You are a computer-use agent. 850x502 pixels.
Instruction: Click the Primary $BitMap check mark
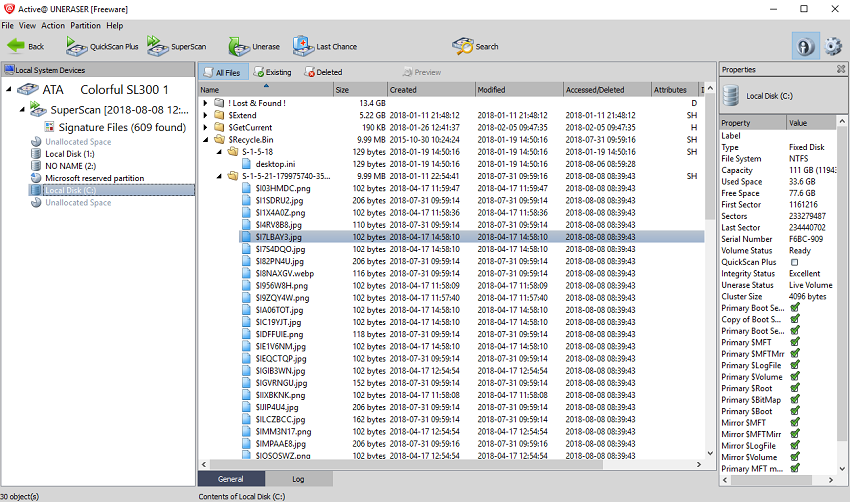point(795,400)
